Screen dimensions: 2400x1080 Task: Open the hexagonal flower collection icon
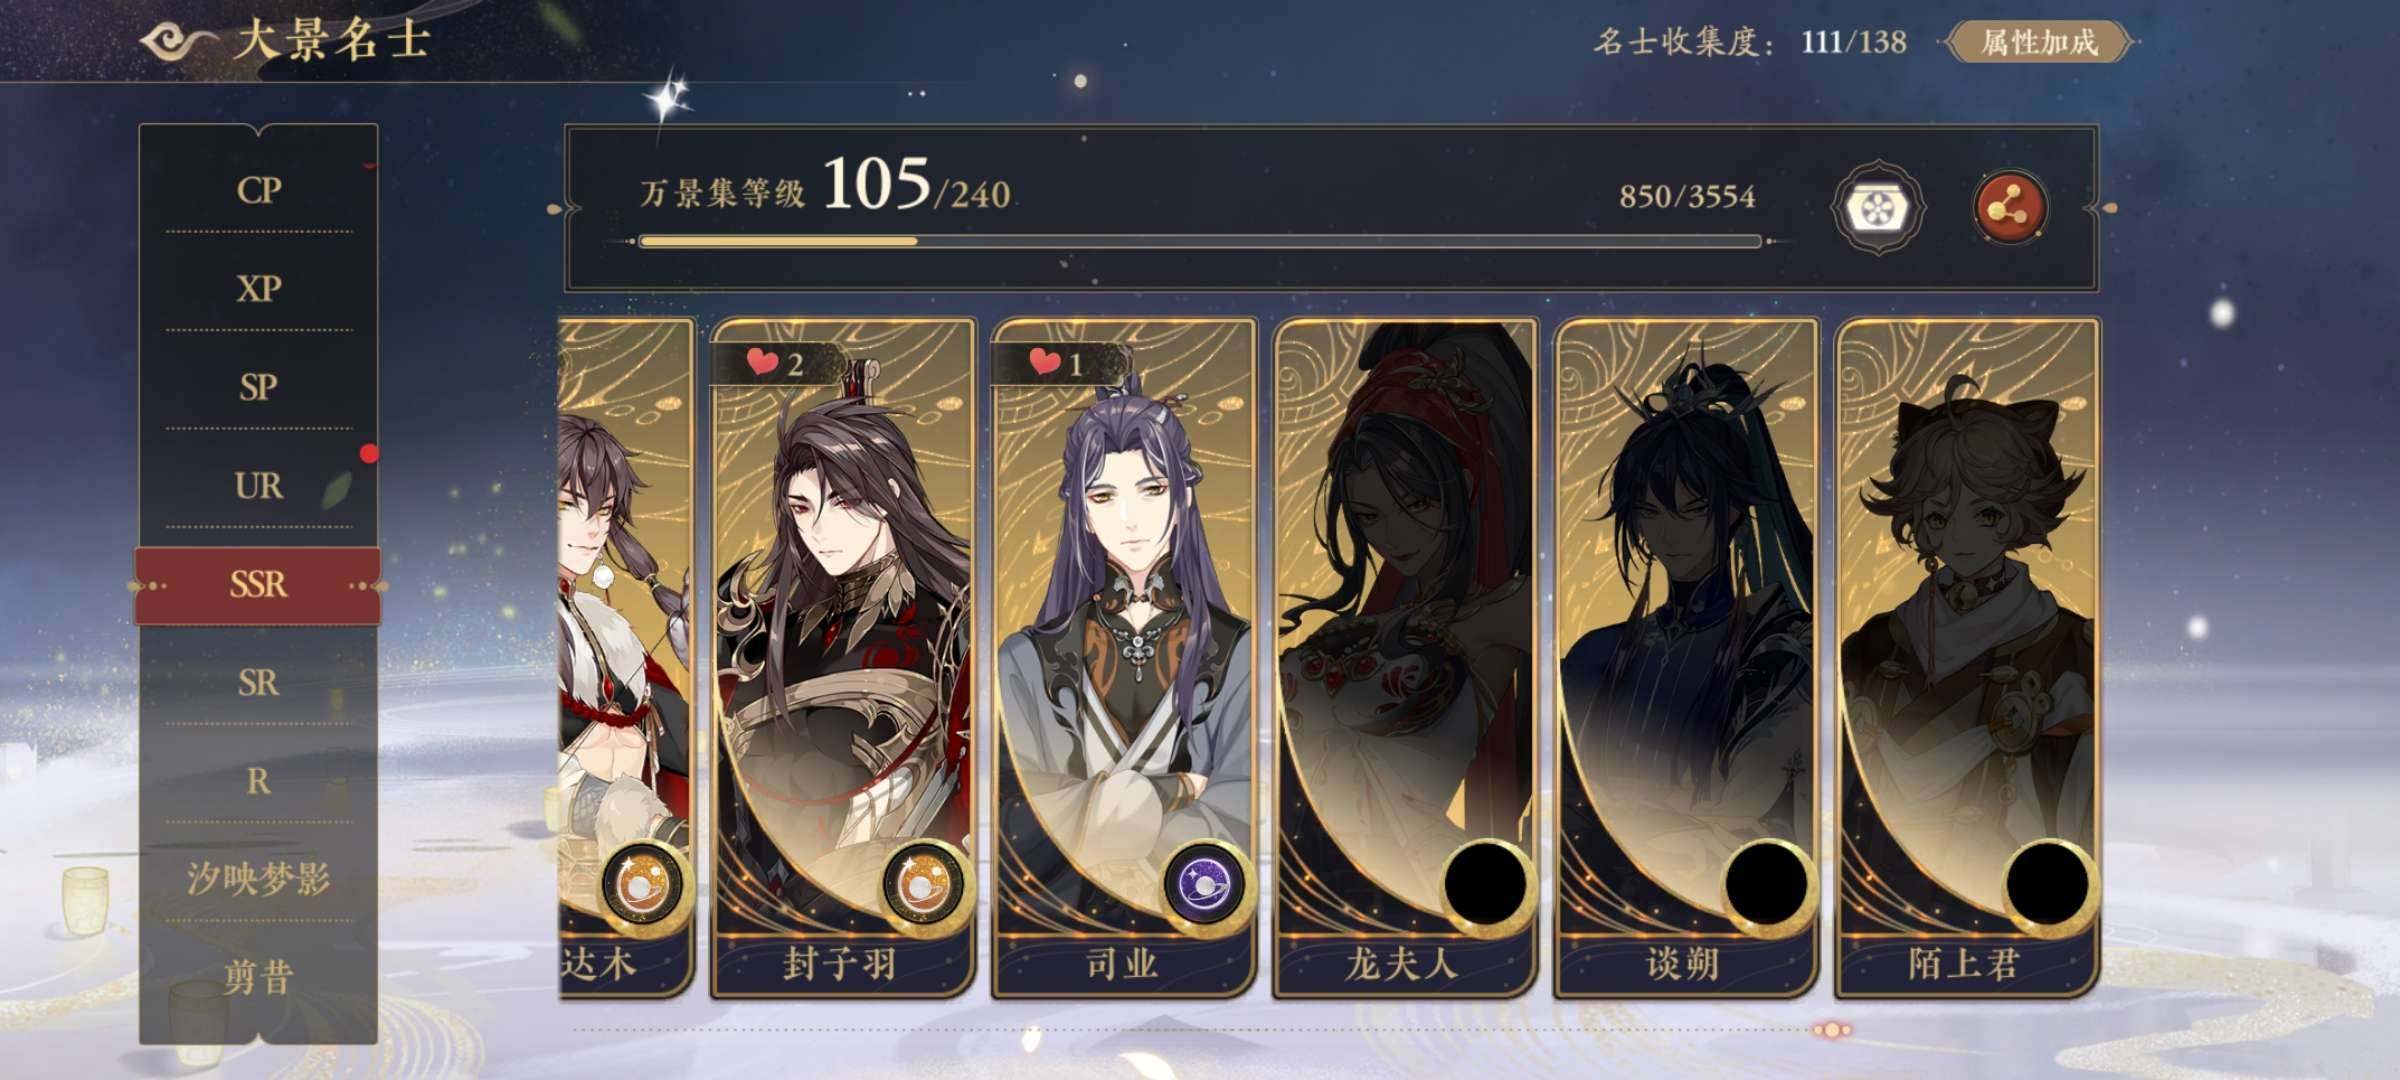tap(1877, 208)
